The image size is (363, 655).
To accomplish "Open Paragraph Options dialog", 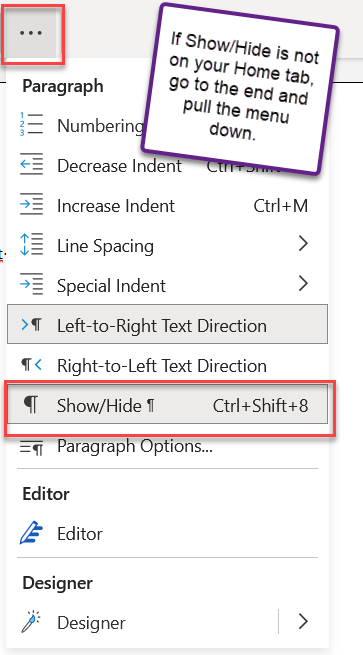I will coord(168,447).
